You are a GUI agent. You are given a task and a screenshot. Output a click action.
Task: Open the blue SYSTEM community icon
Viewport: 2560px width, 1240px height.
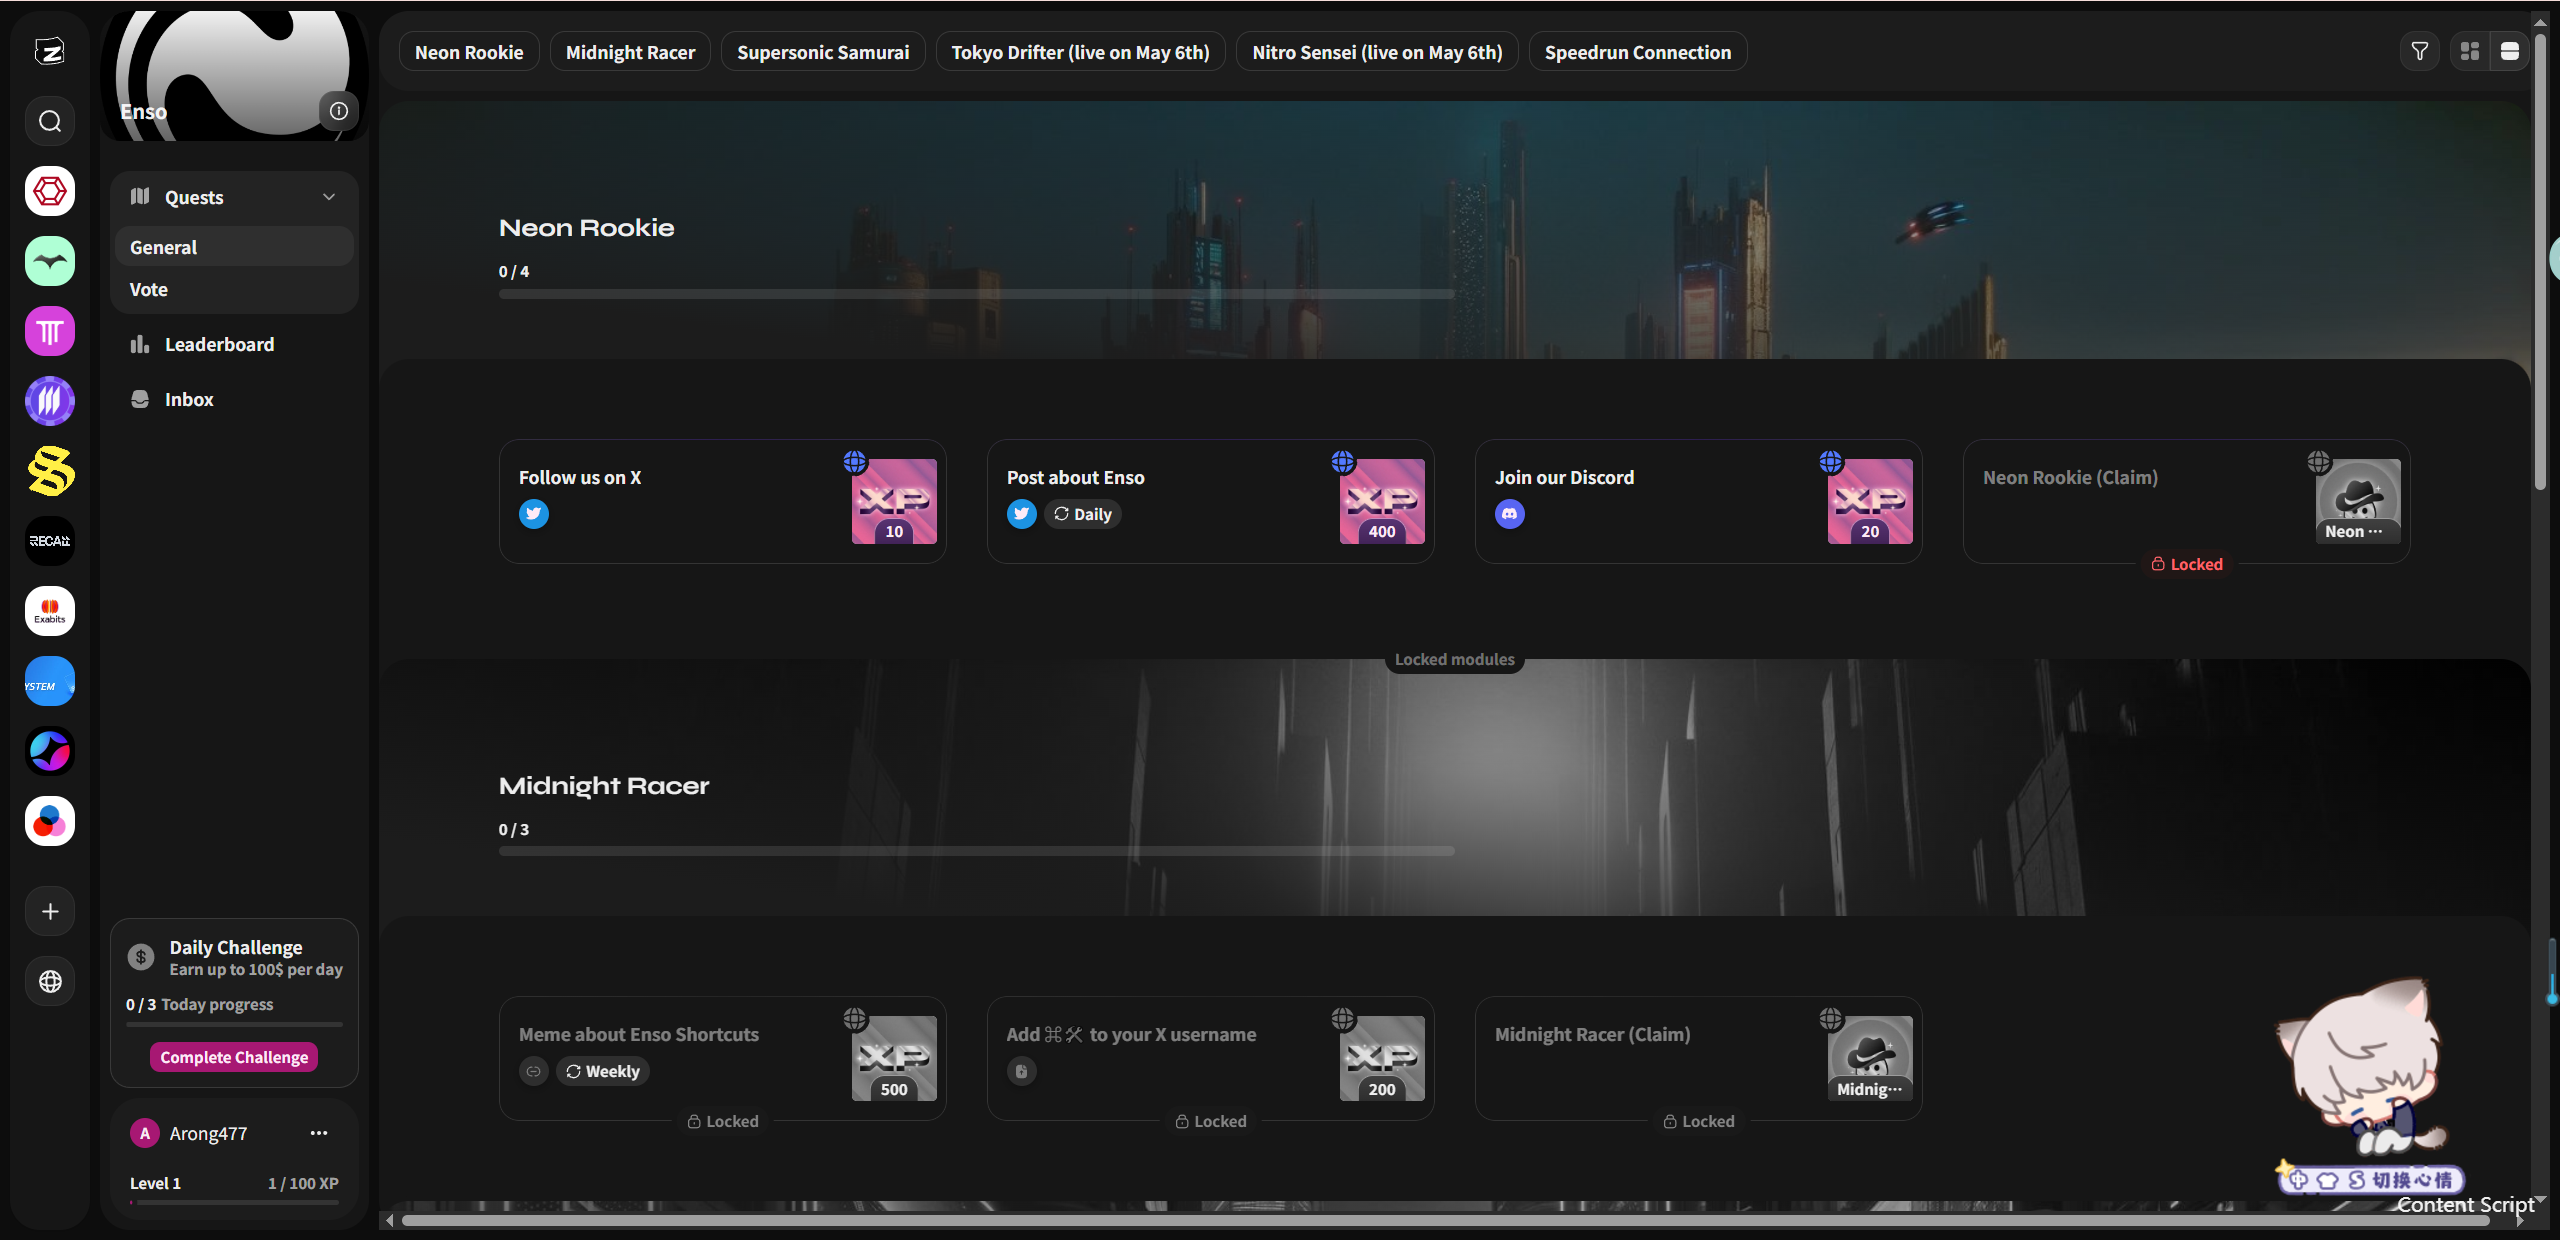[50, 681]
